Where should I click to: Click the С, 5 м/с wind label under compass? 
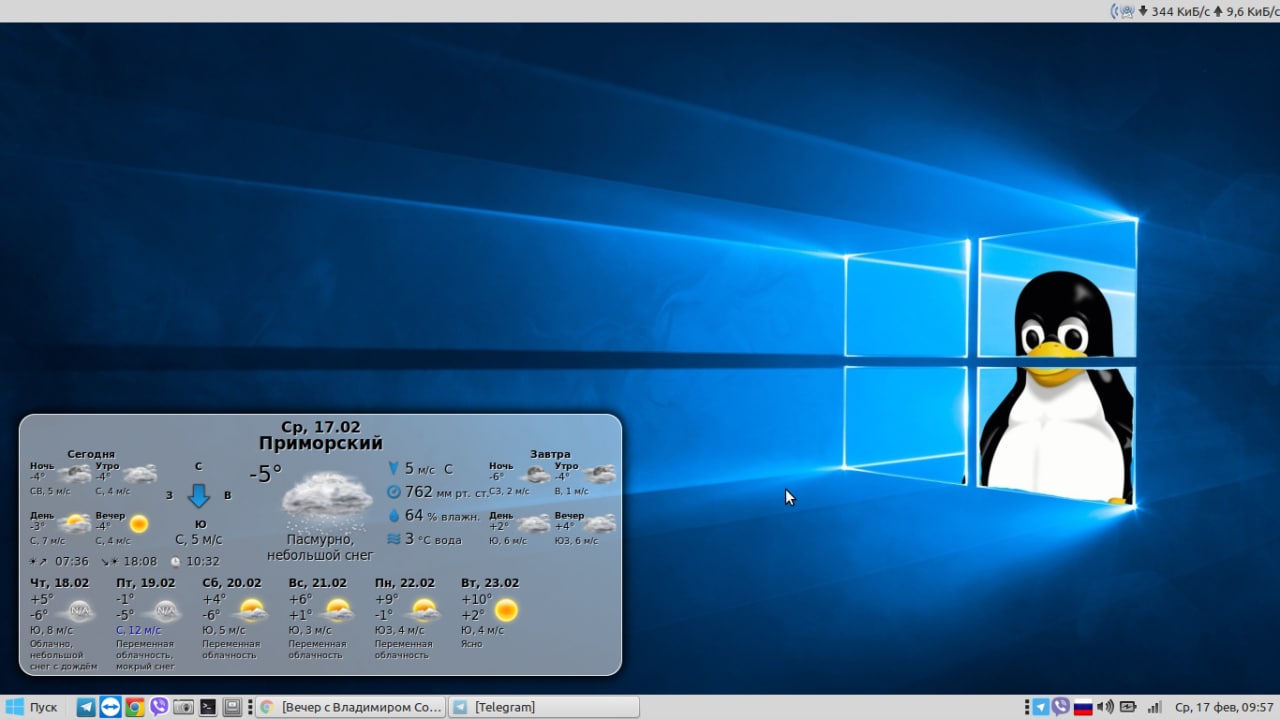199,539
